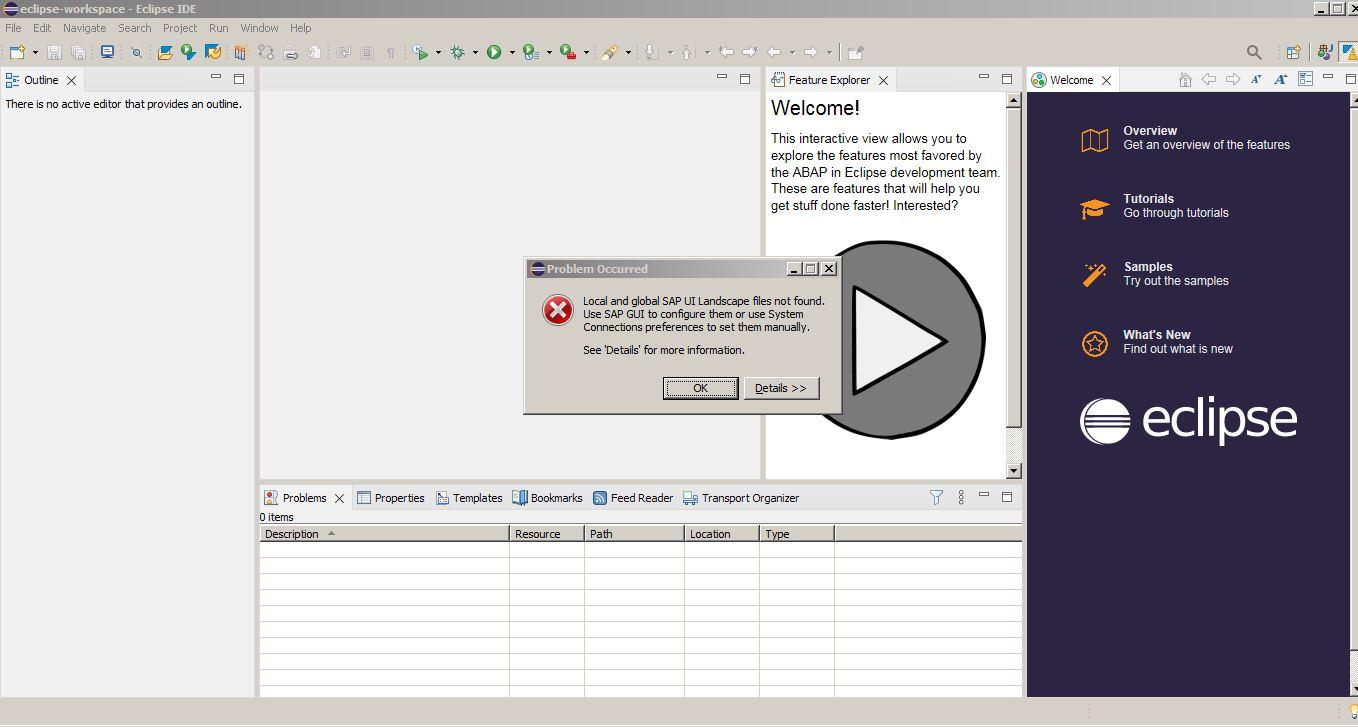Image resolution: width=1358 pixels, height=727 pixels.
Task: Close the Welcome tab
Action: click(1106, 80)
